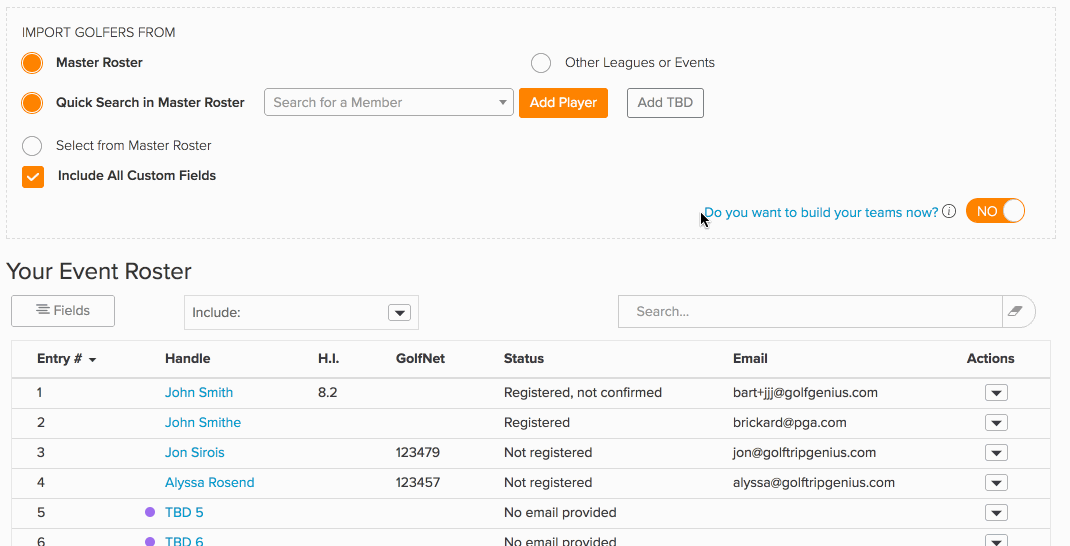
Task: Open actions arrow for TBD 5 row
Action: [996, 513]
